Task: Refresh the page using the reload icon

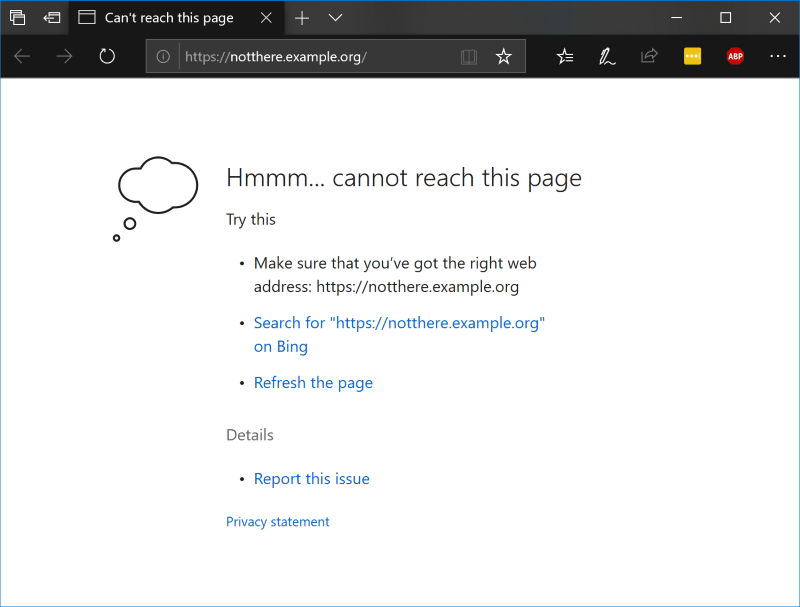Action: [x=107, y=56]
